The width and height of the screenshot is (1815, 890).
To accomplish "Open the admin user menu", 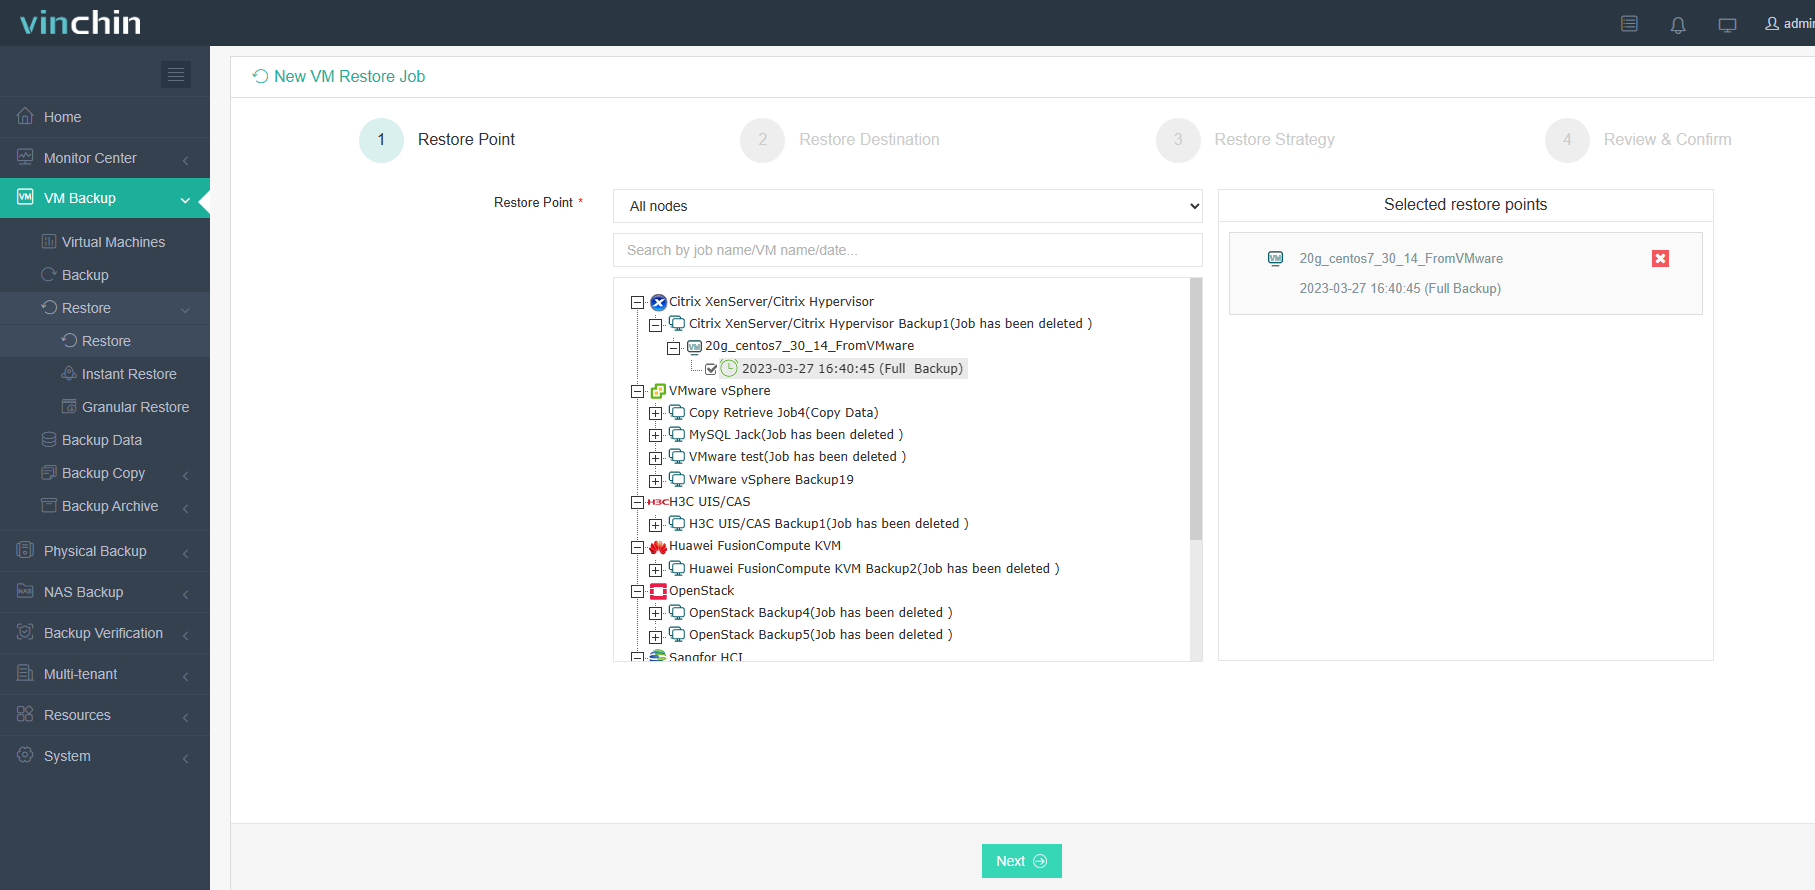I will [1789, 23].
